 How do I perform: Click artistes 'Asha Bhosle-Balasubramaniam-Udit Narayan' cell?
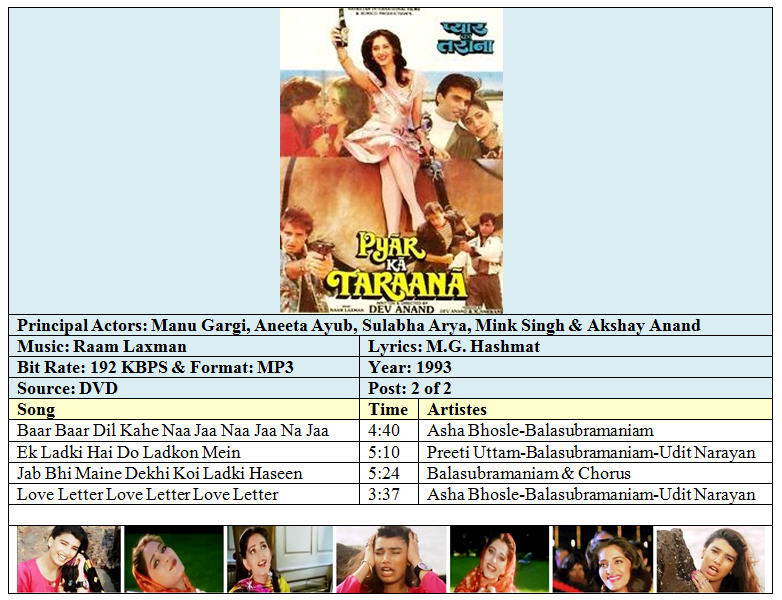point(595,494)
